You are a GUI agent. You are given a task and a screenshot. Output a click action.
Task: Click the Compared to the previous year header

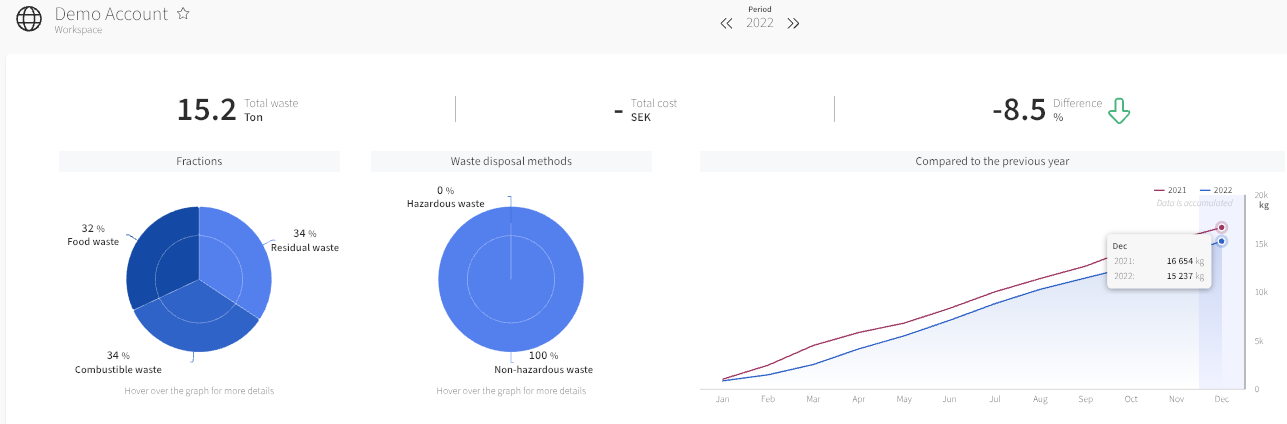(x=992, y=161)
